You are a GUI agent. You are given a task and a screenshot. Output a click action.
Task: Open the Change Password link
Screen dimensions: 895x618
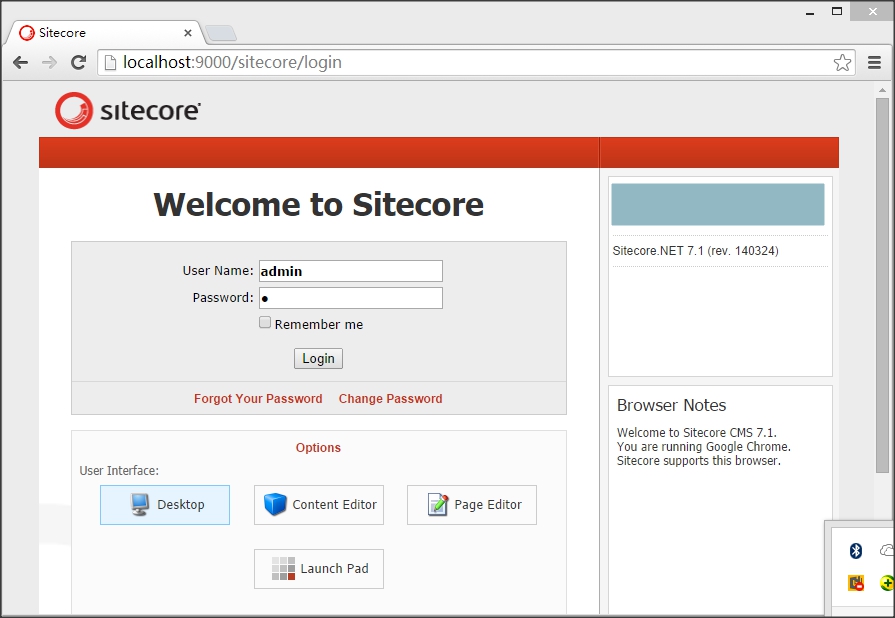(x=390, y=398)
